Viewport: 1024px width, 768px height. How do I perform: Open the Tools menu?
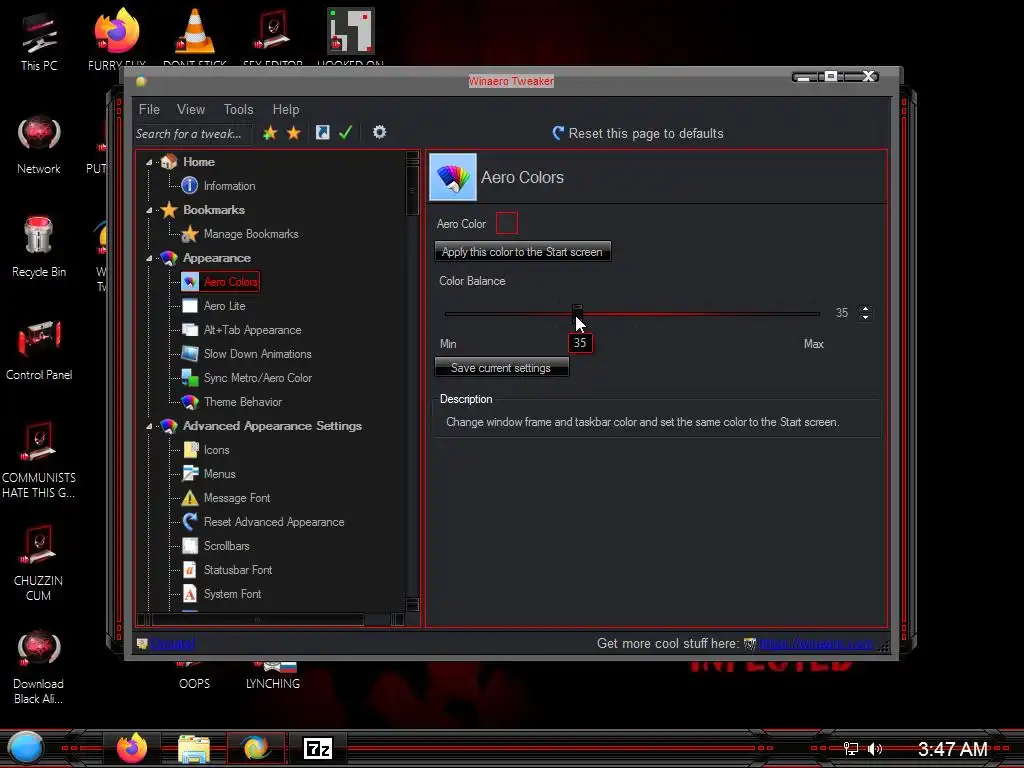(238, 109)
